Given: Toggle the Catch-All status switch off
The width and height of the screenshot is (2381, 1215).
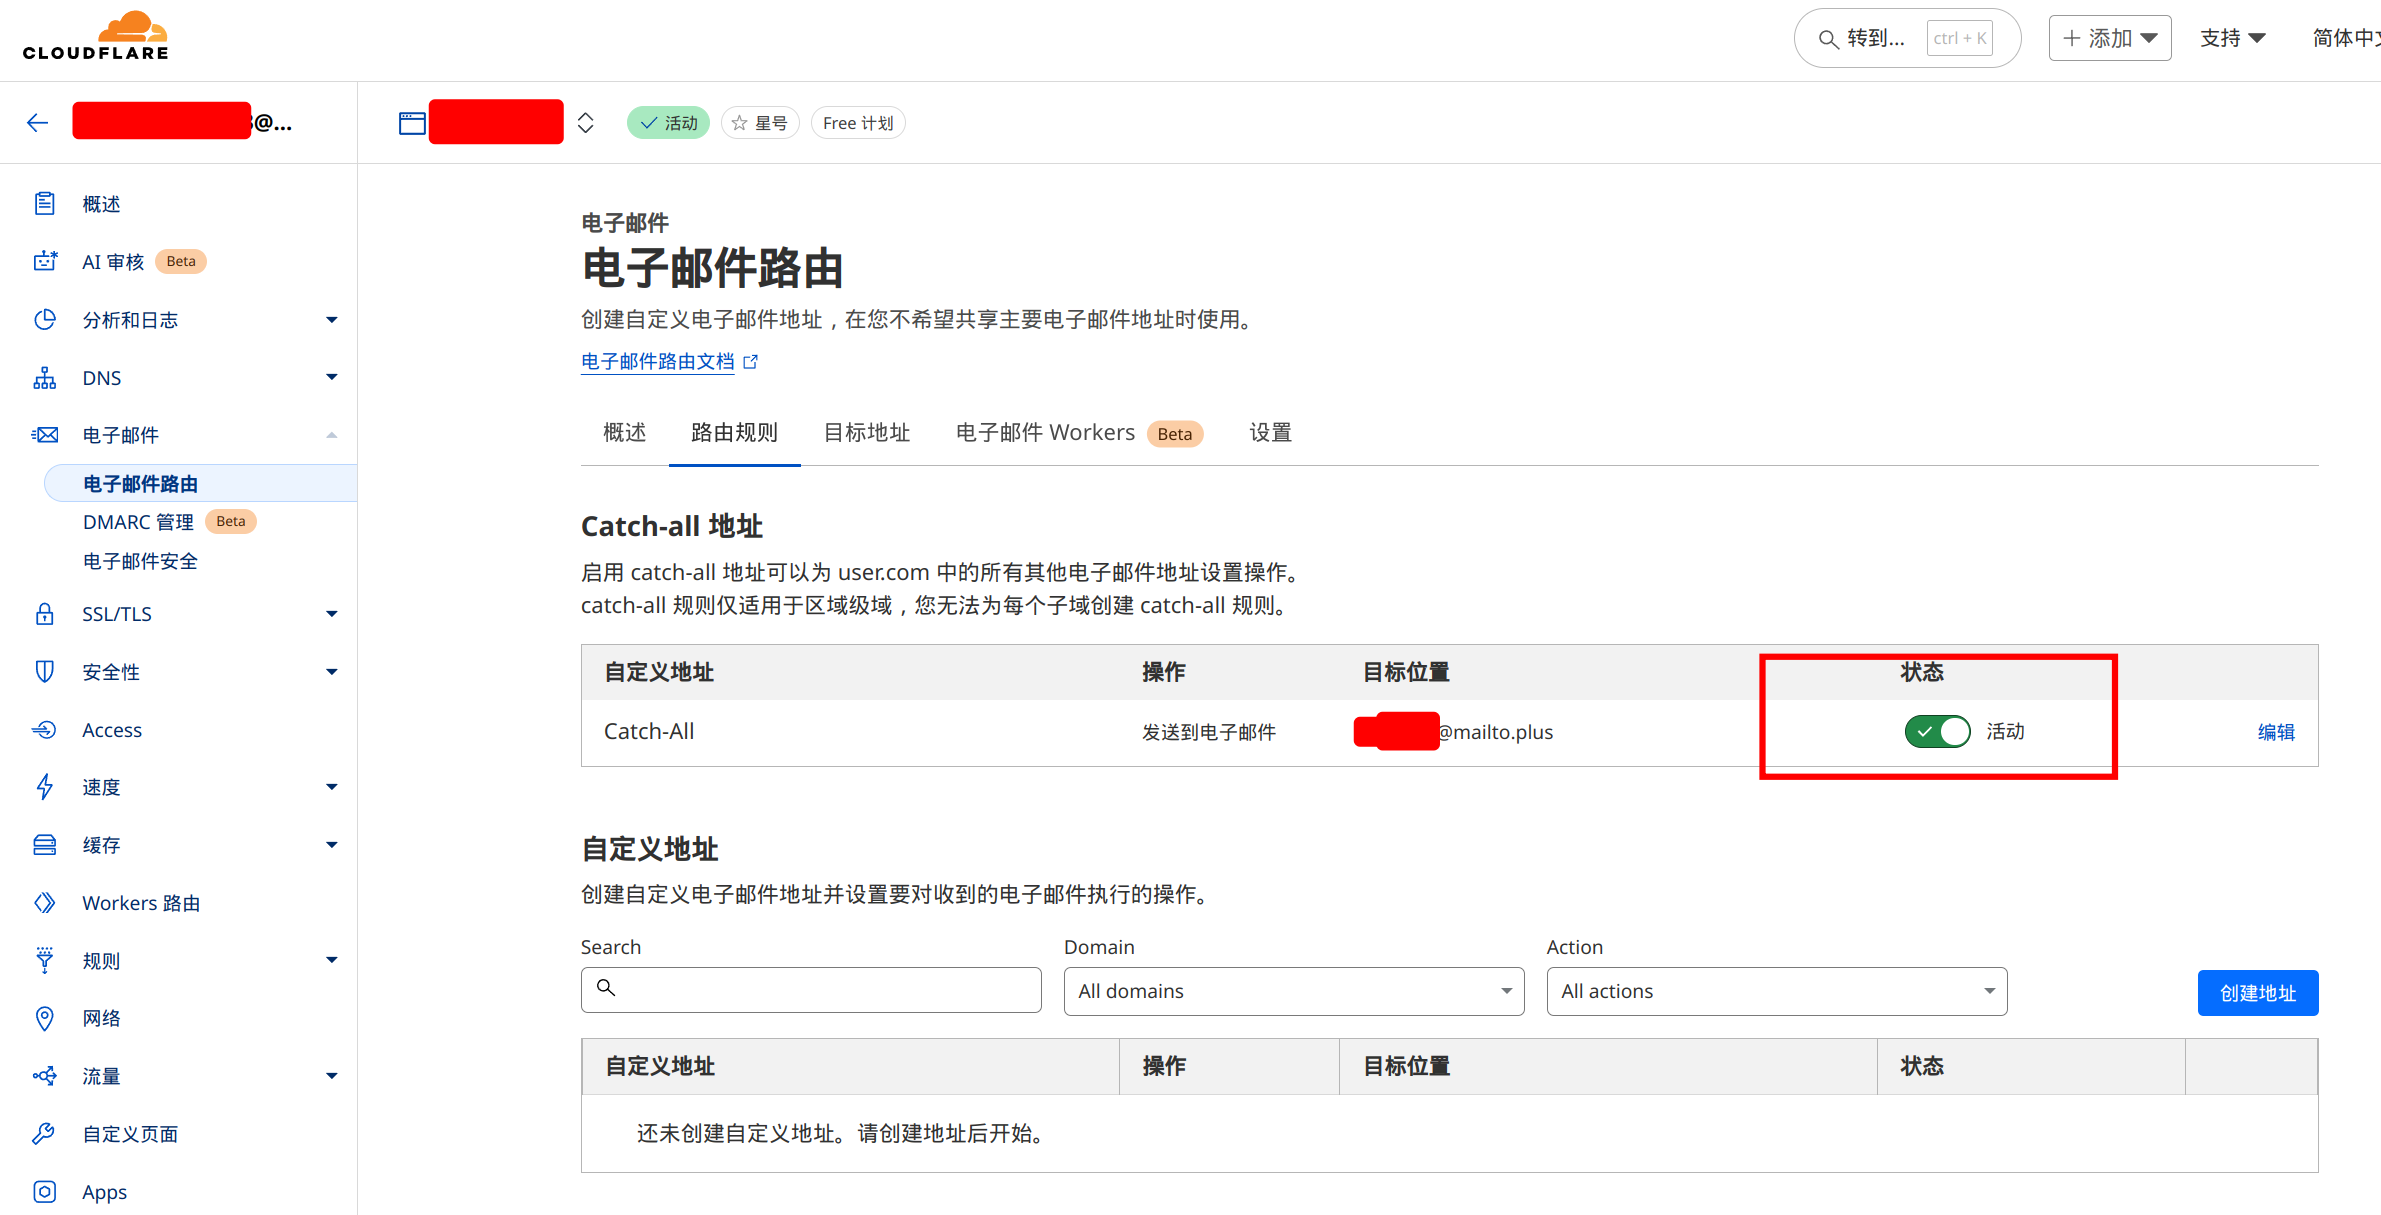Looking at the screenshot, I should [x=1937, y=731].
